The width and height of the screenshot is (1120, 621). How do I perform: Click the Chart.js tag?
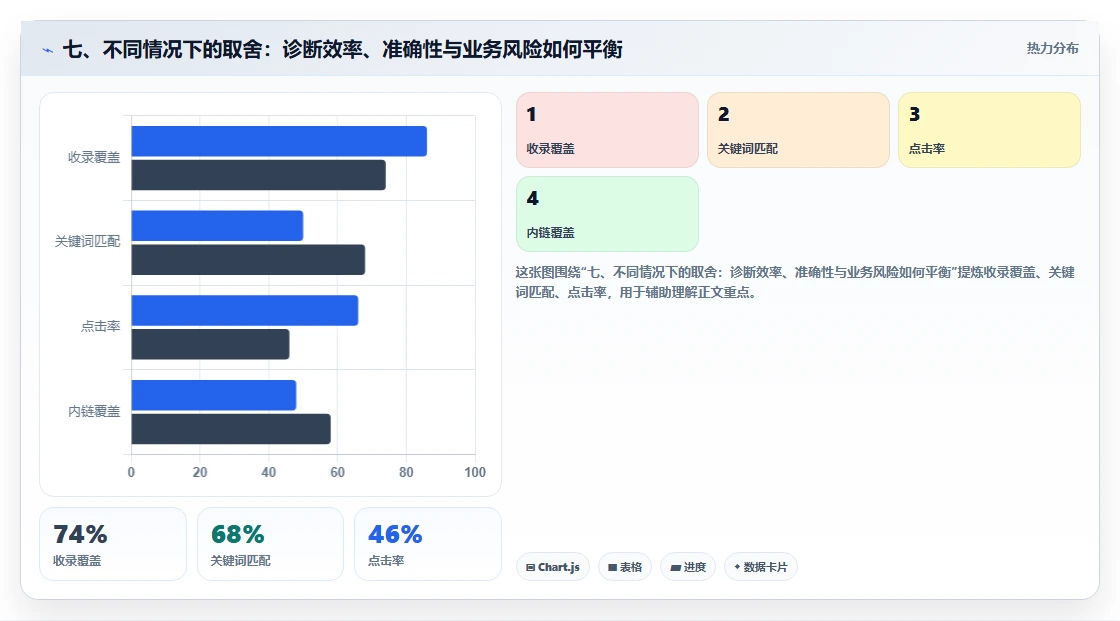pyautogui.click(x=553, y=567)
